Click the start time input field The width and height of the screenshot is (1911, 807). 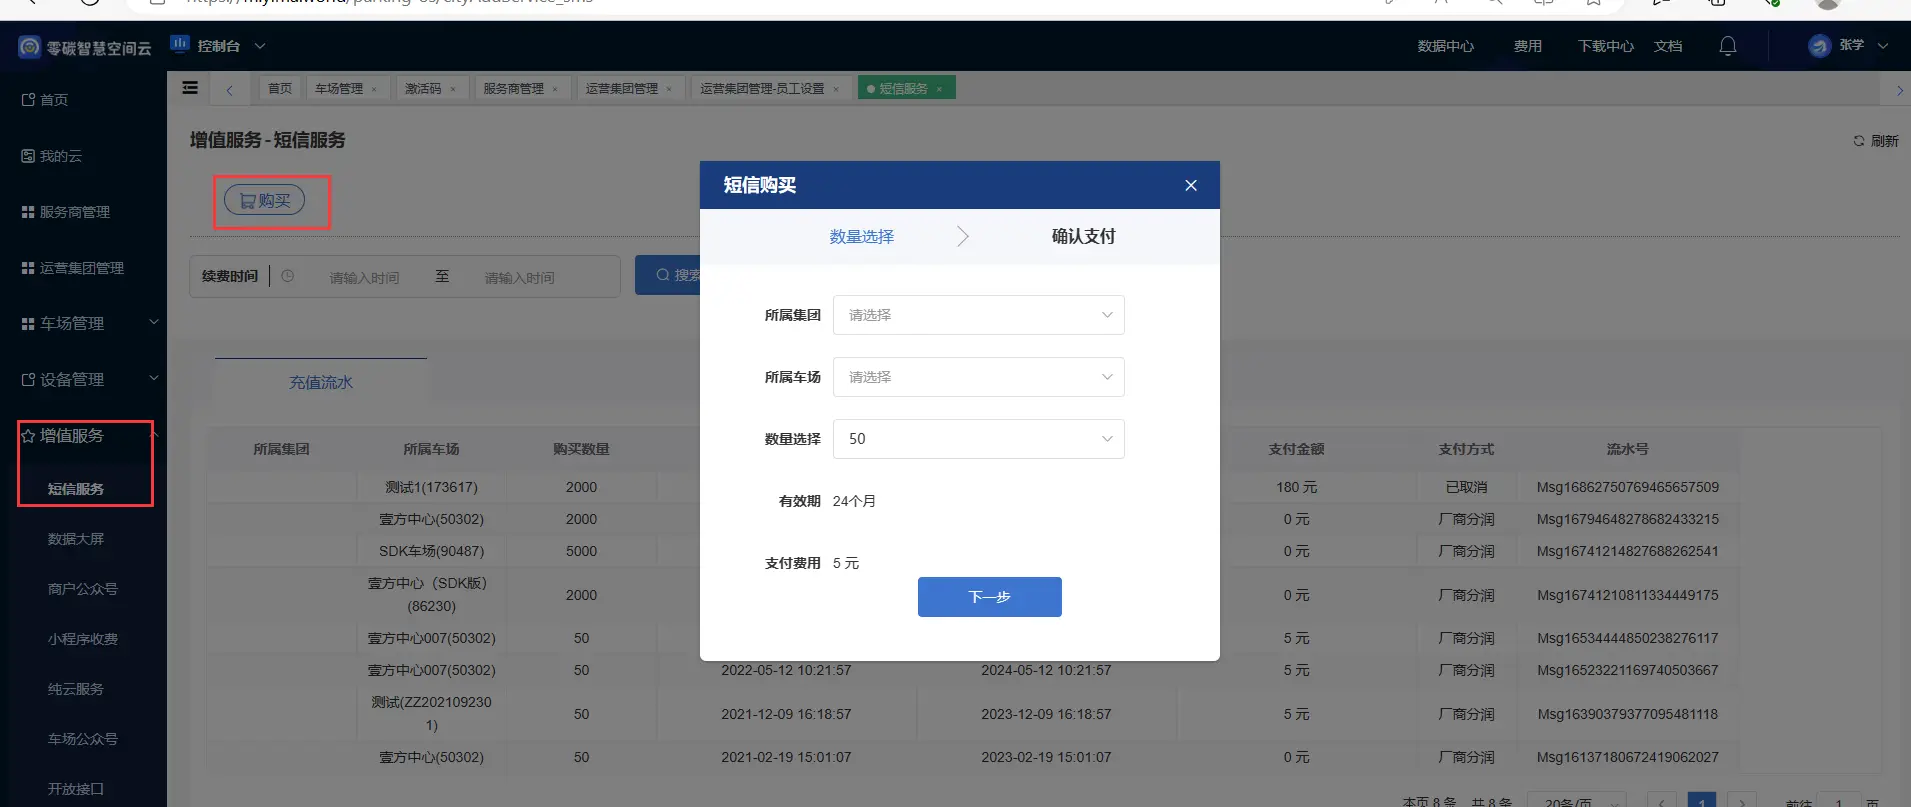[364, 277]
